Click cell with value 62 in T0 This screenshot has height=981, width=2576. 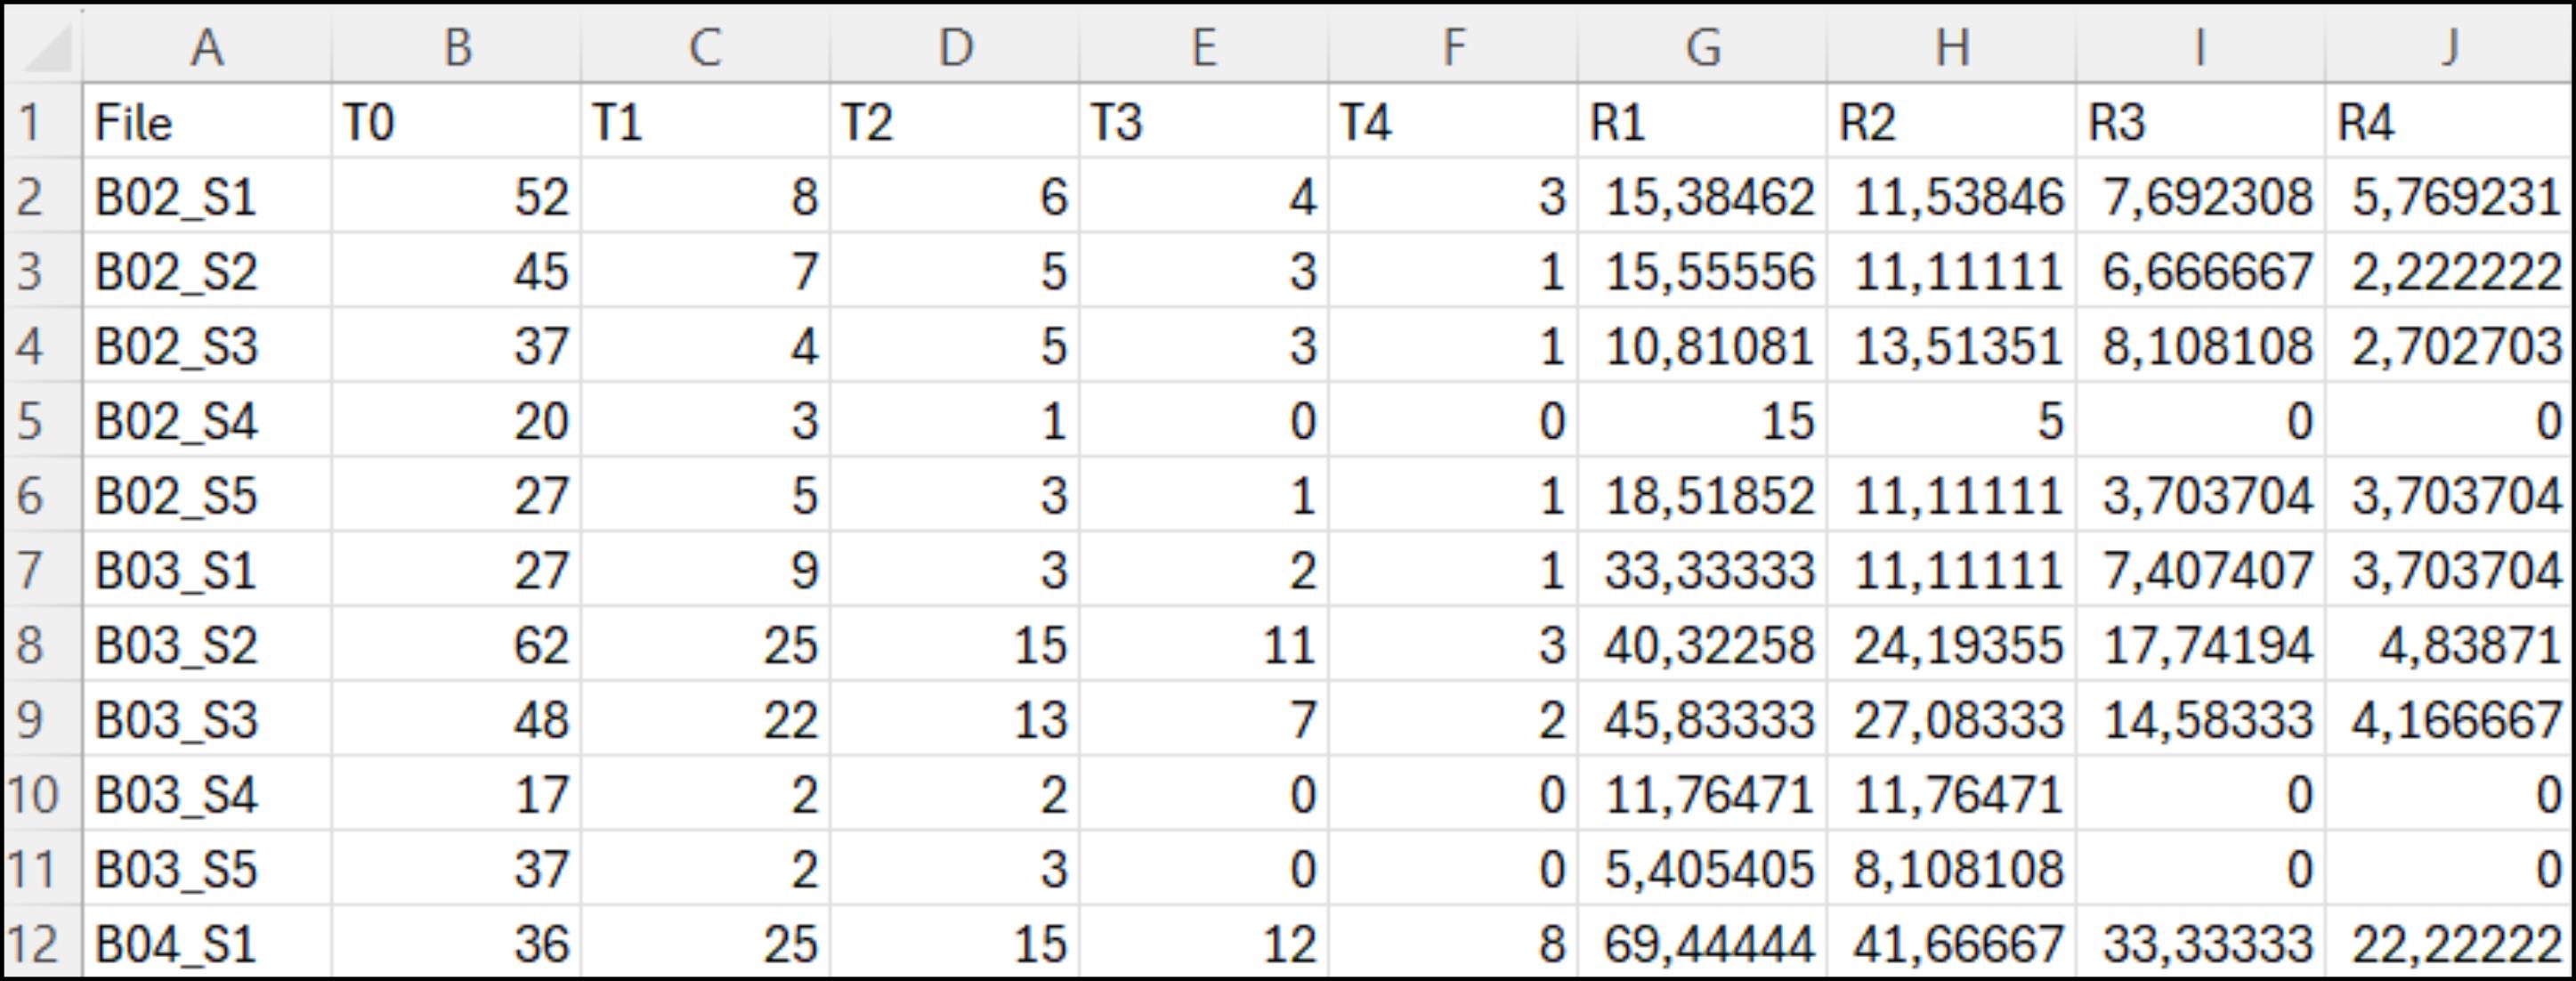coord(456,644)
